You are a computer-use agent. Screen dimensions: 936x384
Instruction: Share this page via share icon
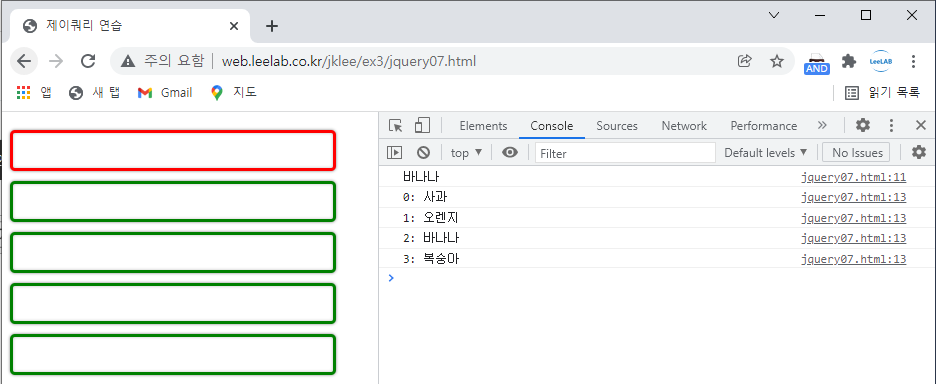[x=744, y=61]
